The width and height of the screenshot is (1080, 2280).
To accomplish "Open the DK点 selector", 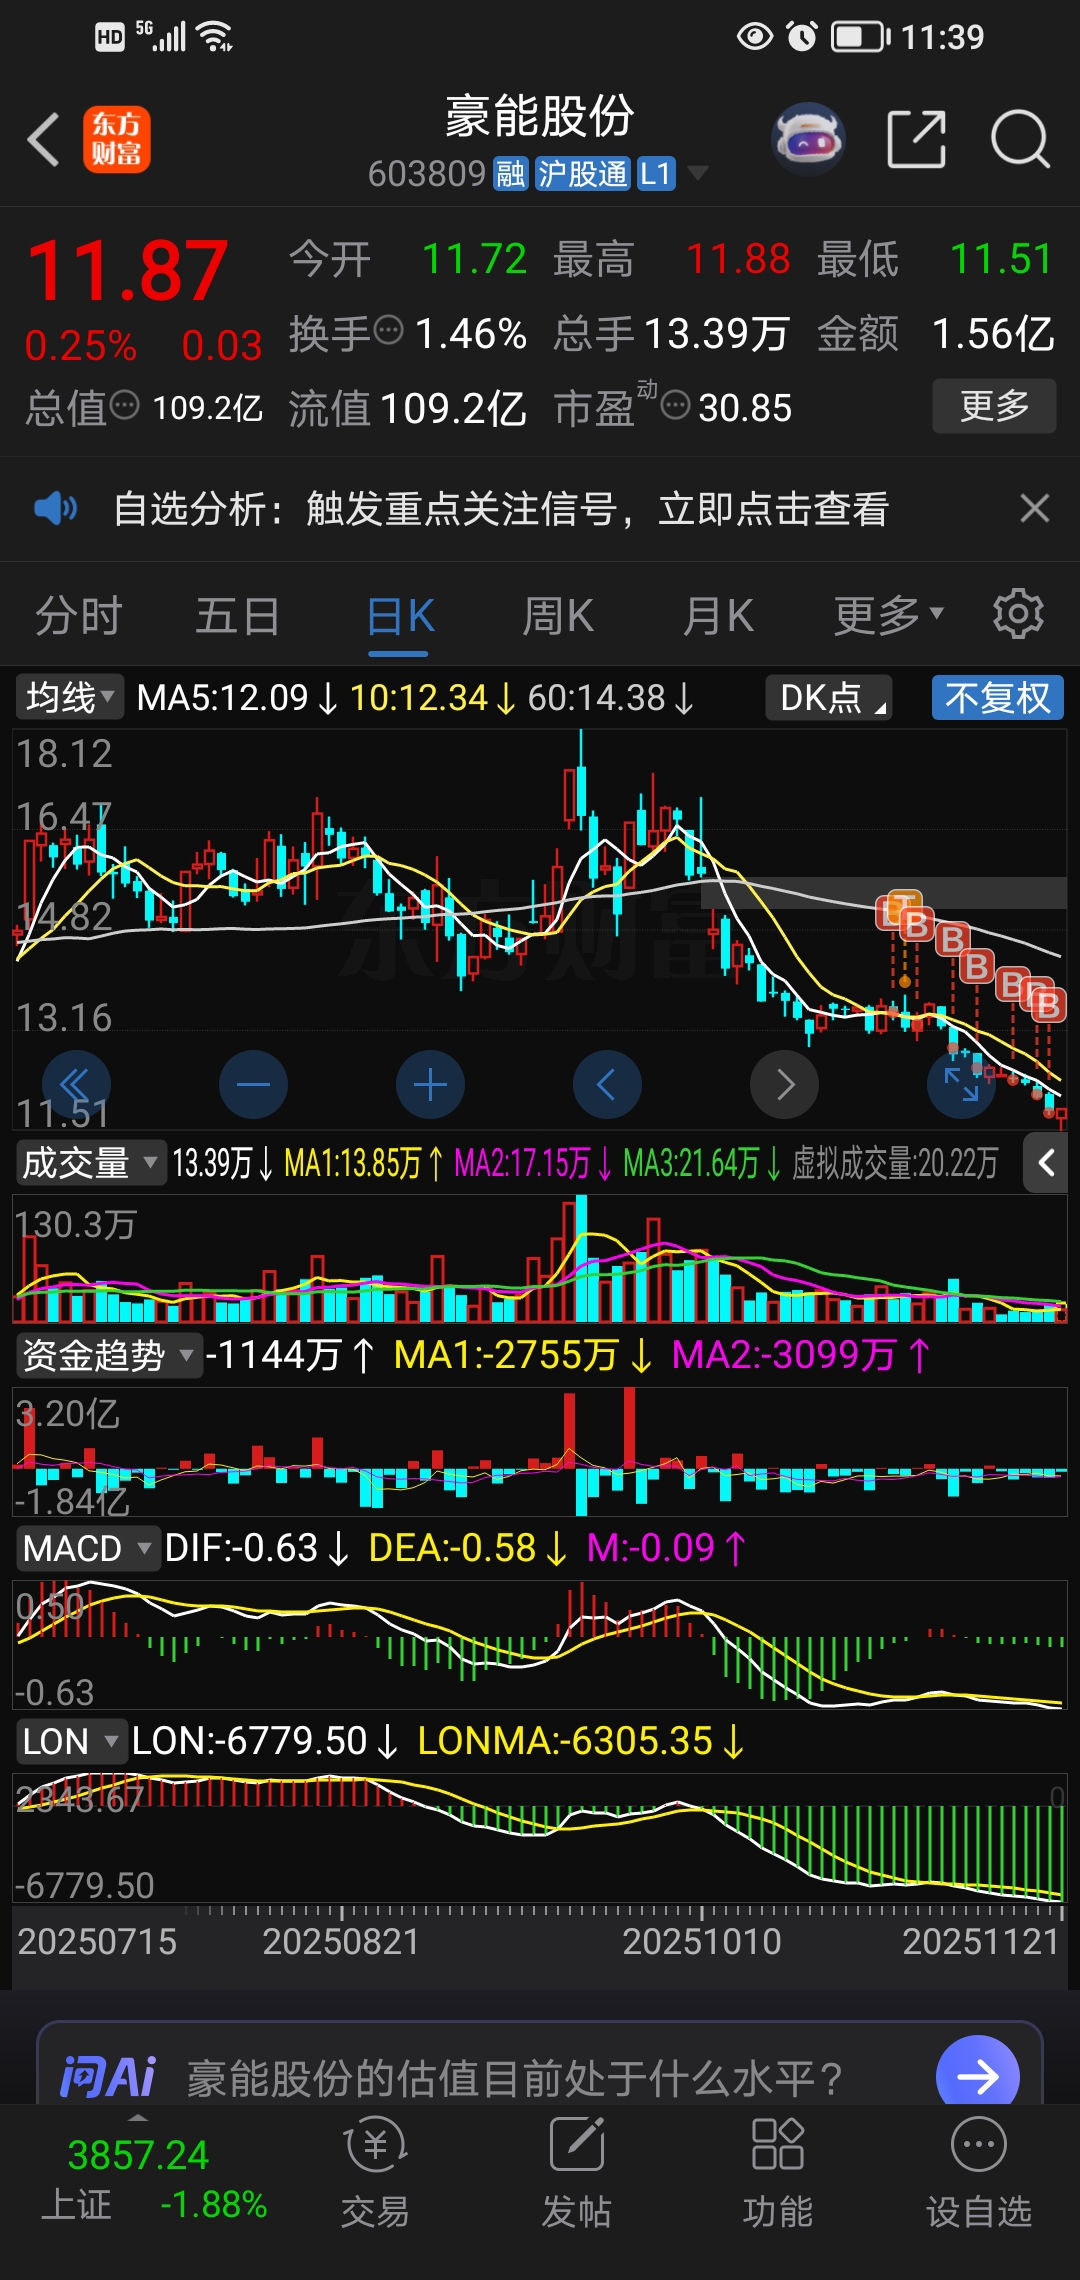I will tap(828, 697).
